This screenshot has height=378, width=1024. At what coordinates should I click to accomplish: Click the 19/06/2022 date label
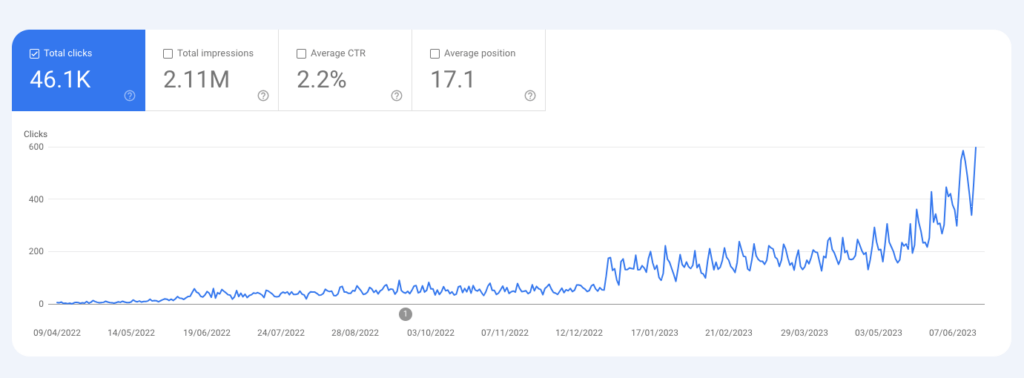pos(206,332)
